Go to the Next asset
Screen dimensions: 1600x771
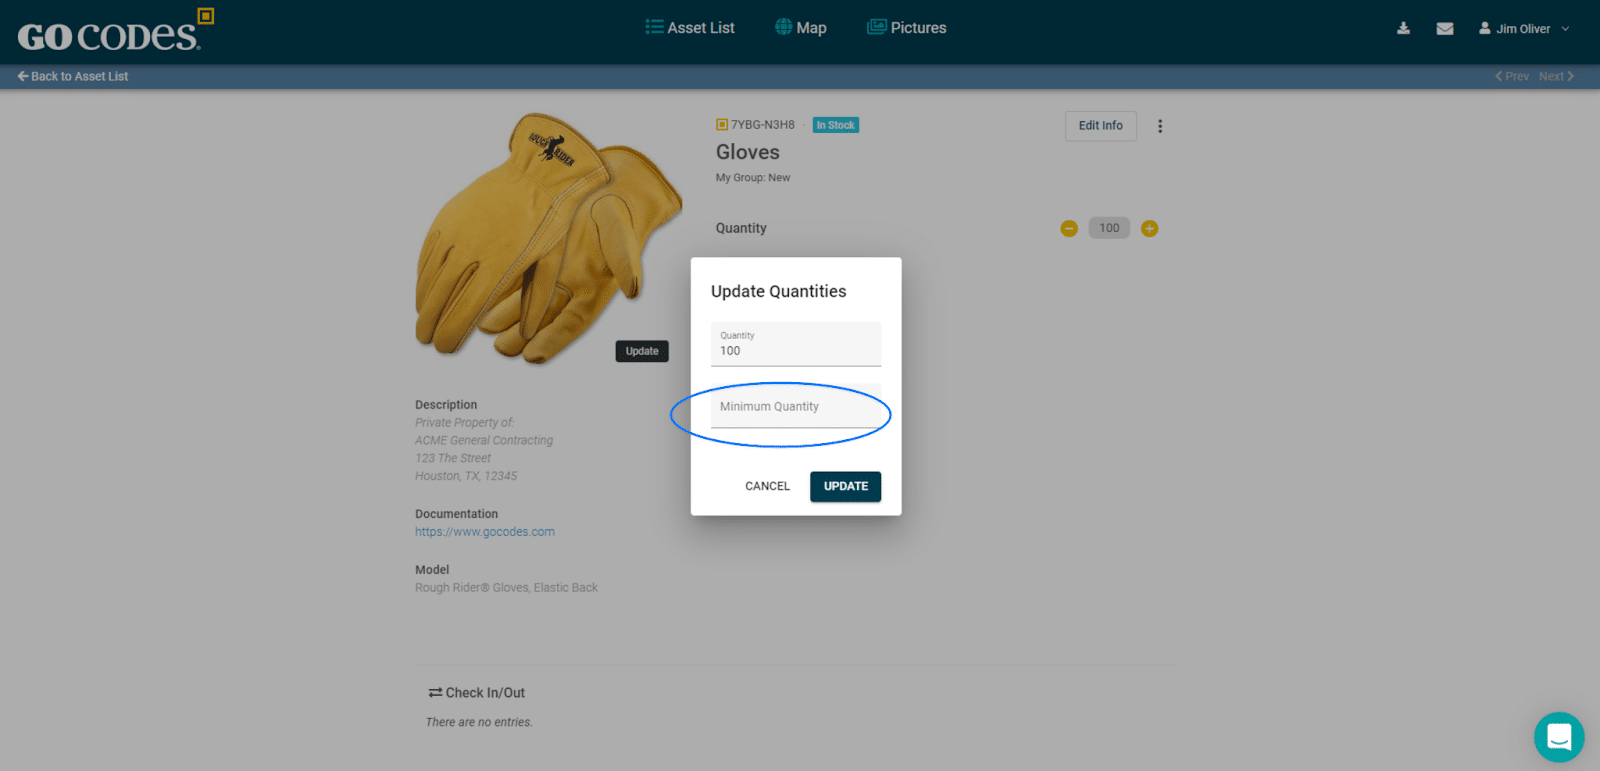pyautogui.click(x=1556, y=76)
